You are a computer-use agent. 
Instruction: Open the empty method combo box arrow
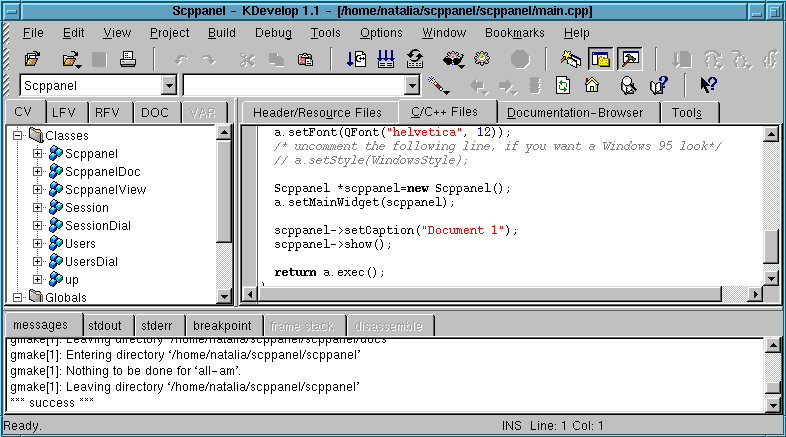[x=412, y=86]
